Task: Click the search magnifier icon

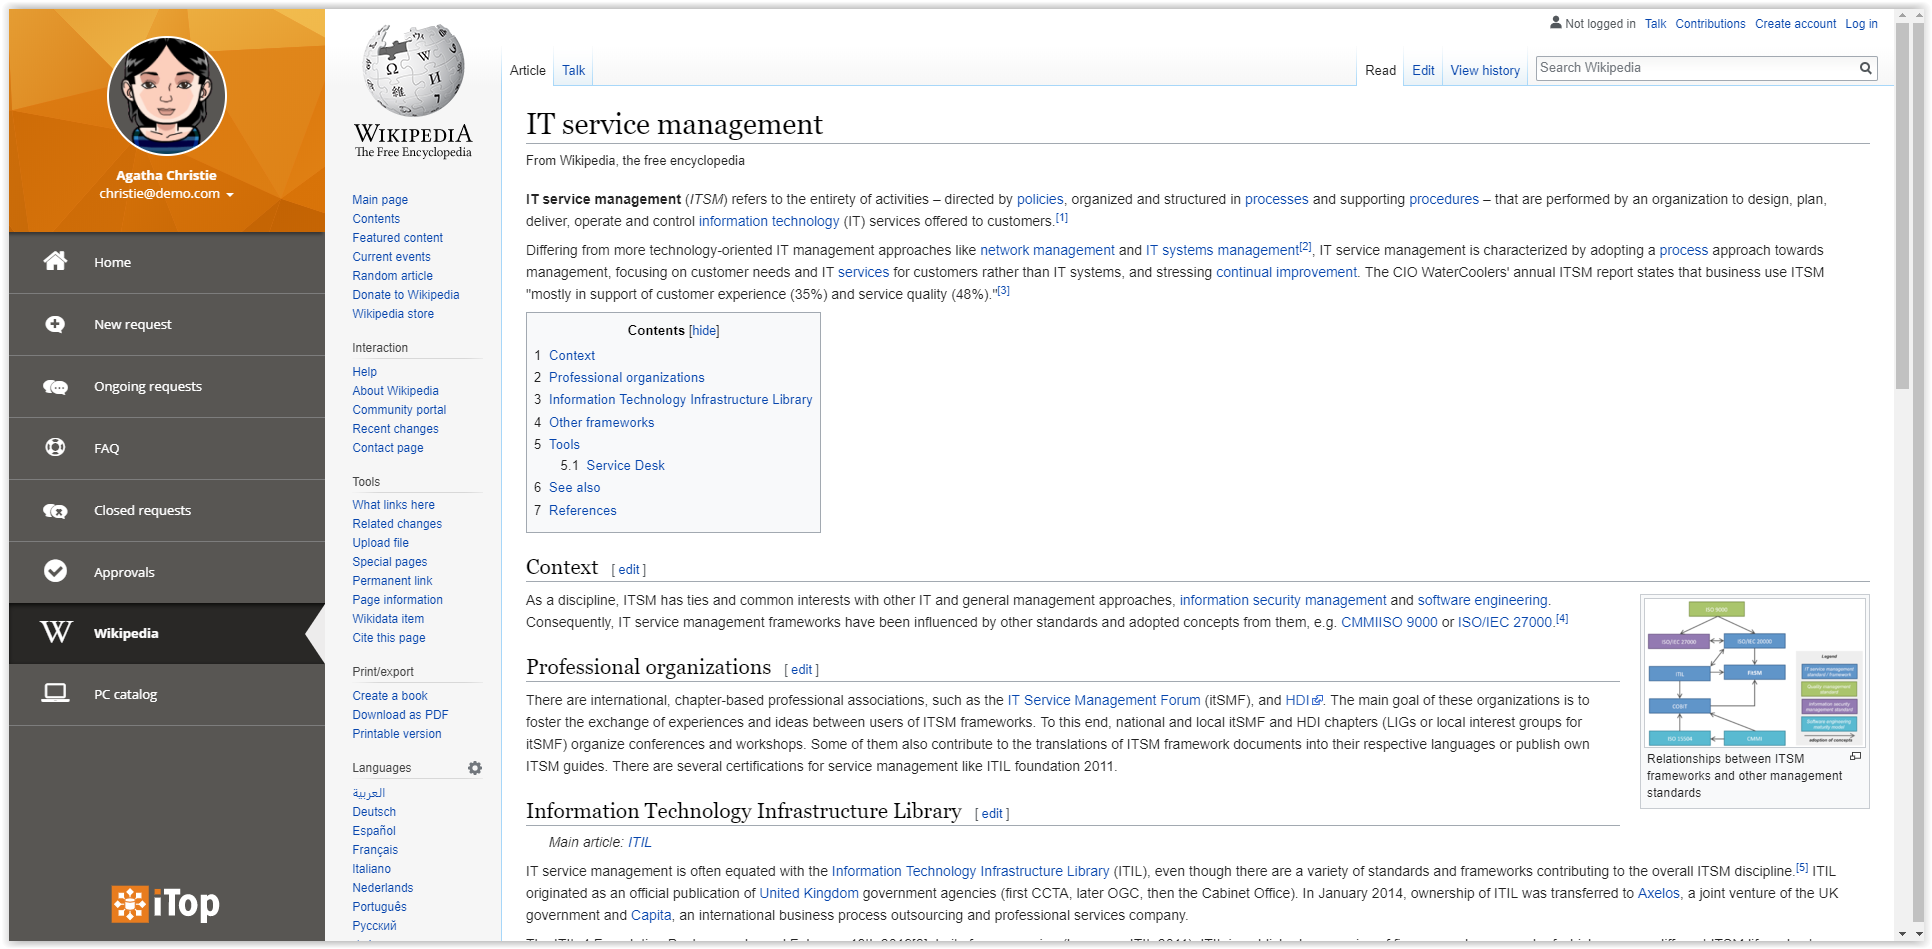Action: (x=1865, y=68)
